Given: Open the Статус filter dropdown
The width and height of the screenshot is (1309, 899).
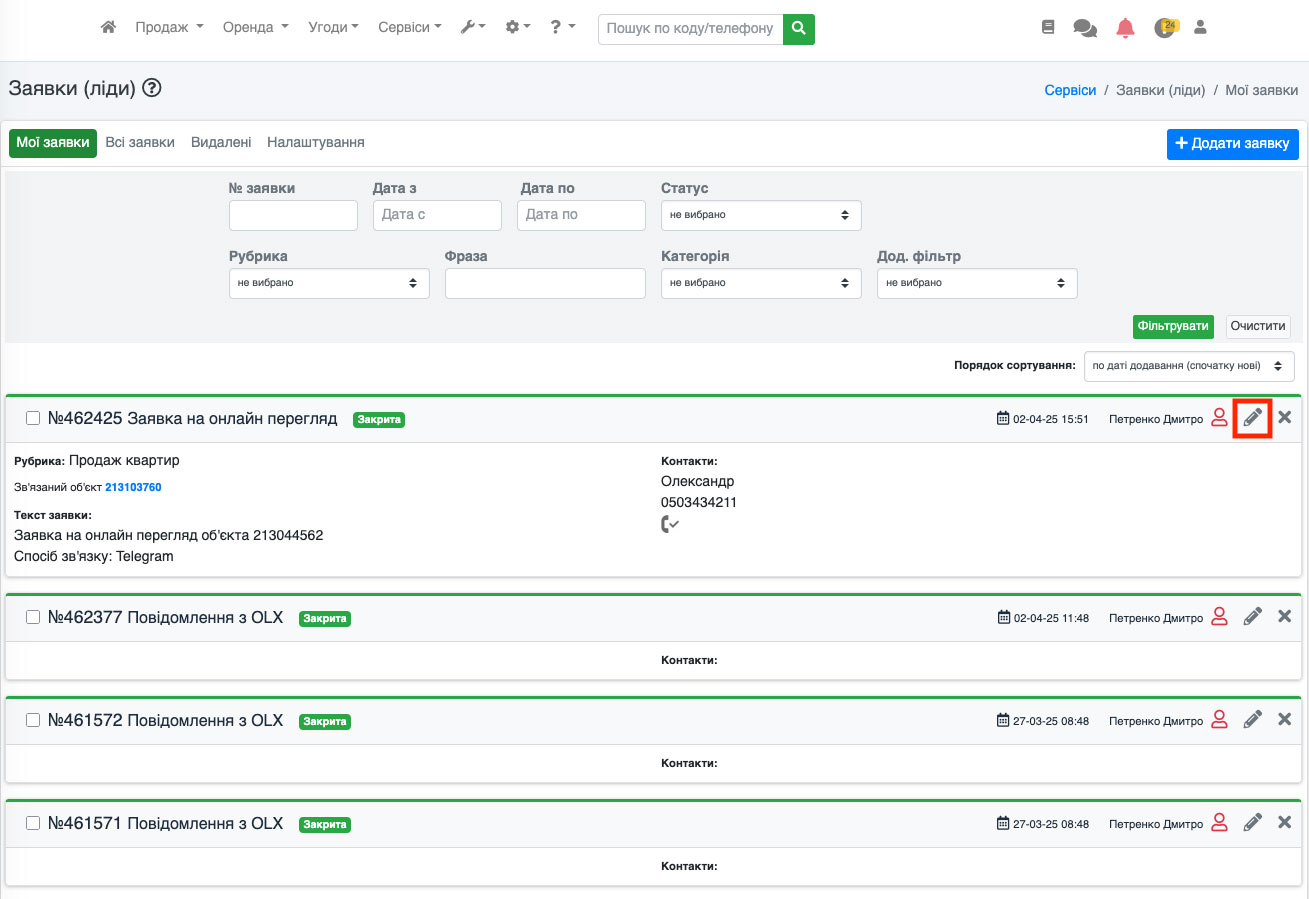Looking at the screenshot, I should pyautogui.click(x=760, y=215).
